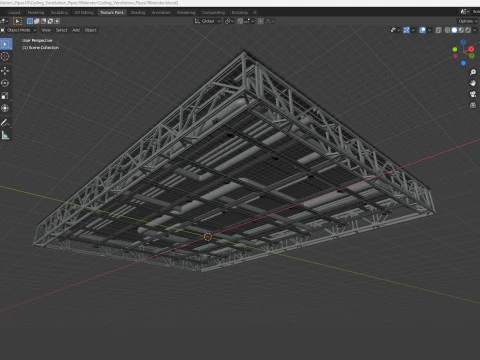The image size is (480, 360).
Task: Enable solid viewport shading sphere
Action: [x=454, y=30]
